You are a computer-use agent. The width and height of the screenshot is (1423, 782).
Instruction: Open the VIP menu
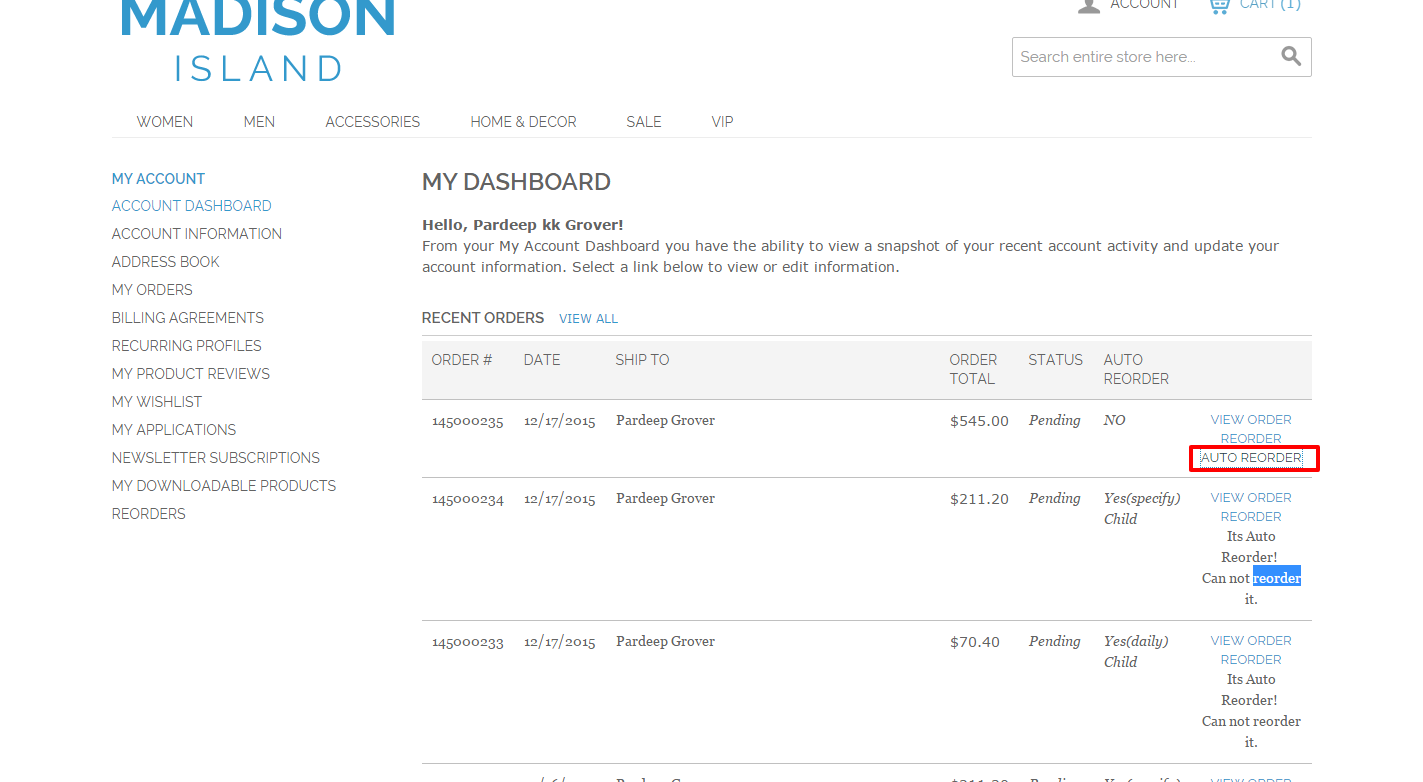[722, 122]
